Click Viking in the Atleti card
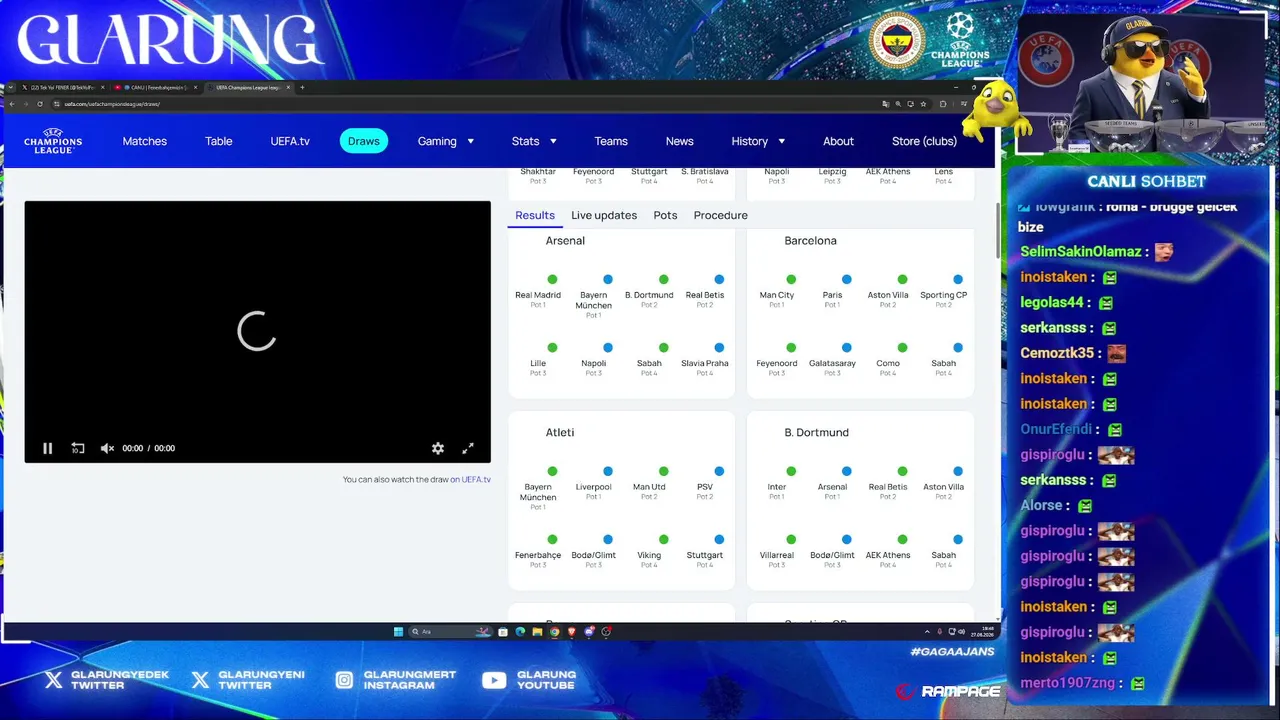The width and height of the screenshot is (1280, 720). tap(649, 555)
